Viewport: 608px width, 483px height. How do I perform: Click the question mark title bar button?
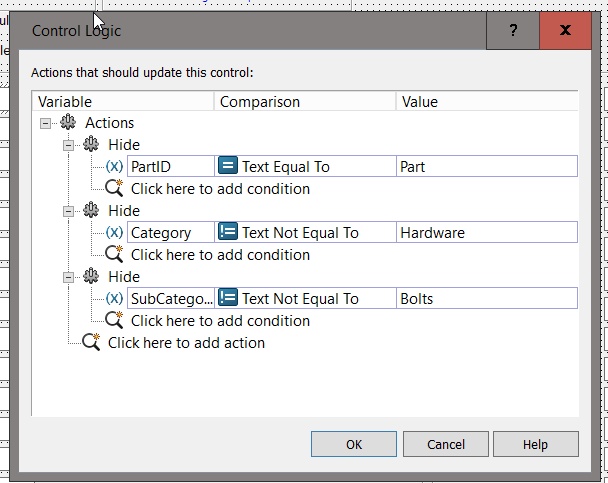point(513,30)
